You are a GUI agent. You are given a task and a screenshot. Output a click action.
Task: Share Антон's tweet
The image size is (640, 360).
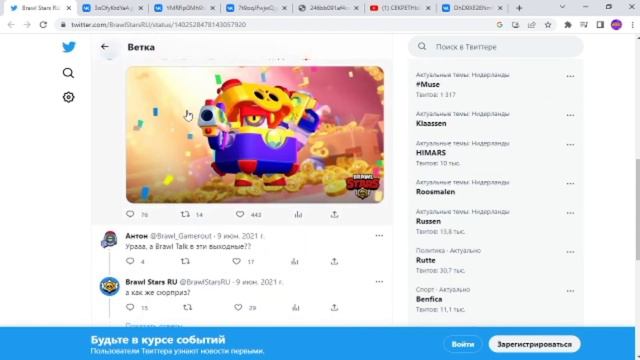[x=334, y=261]
